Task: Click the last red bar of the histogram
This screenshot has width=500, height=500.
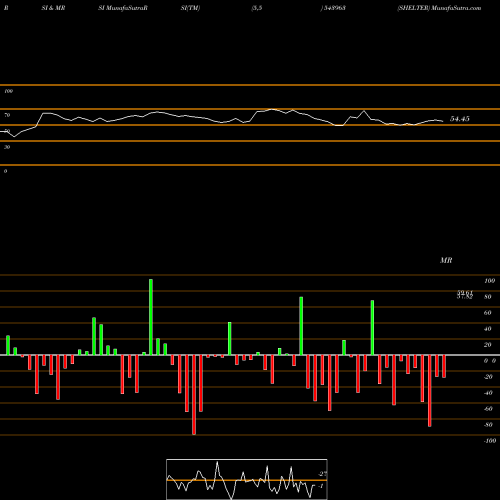Action: point(444,366)
